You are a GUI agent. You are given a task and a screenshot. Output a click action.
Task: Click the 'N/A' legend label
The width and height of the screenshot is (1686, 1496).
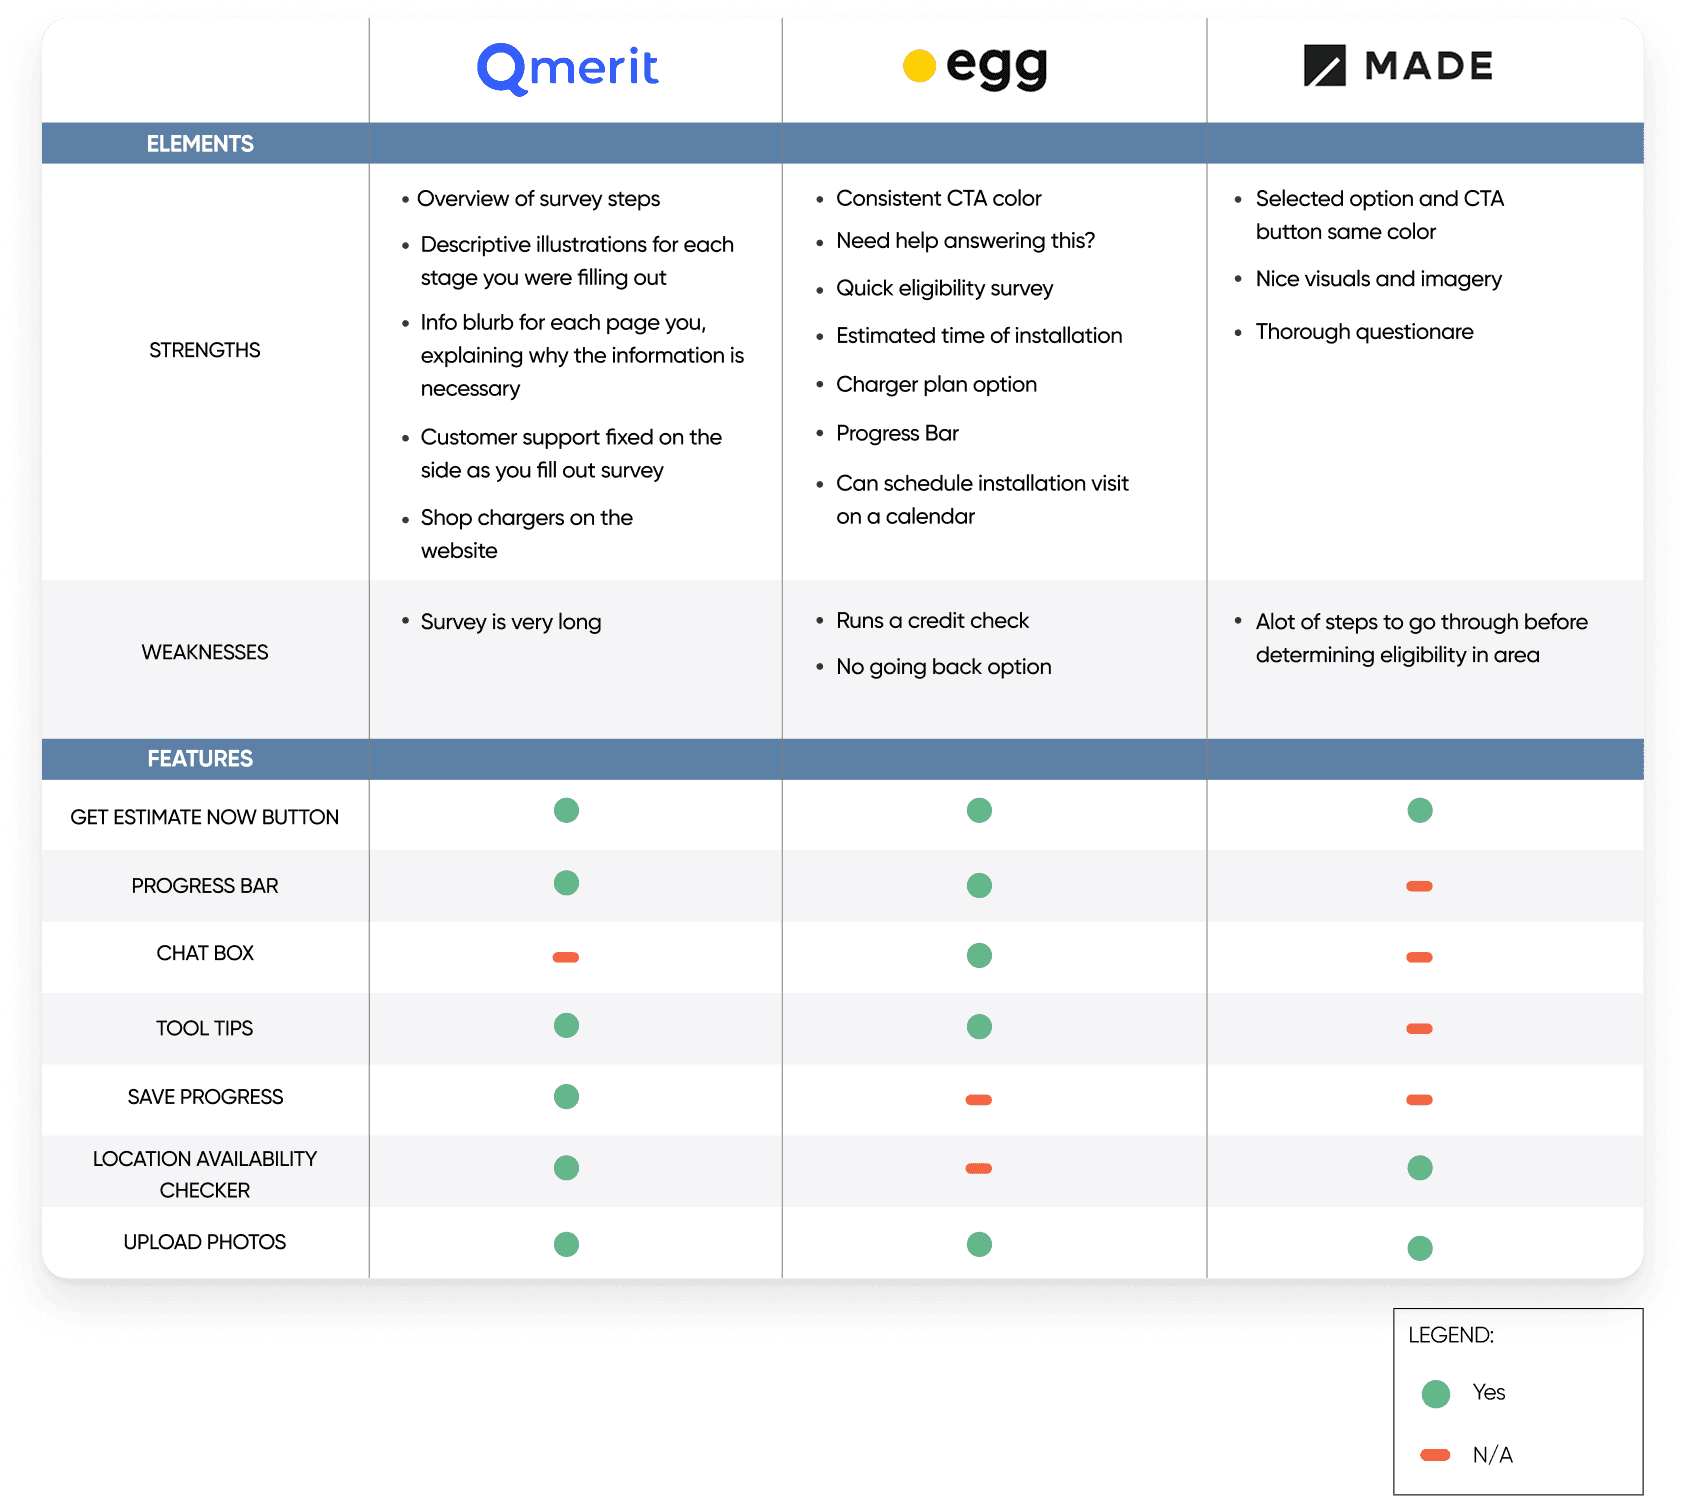pyautogui.click(x=1492, y=1455)
